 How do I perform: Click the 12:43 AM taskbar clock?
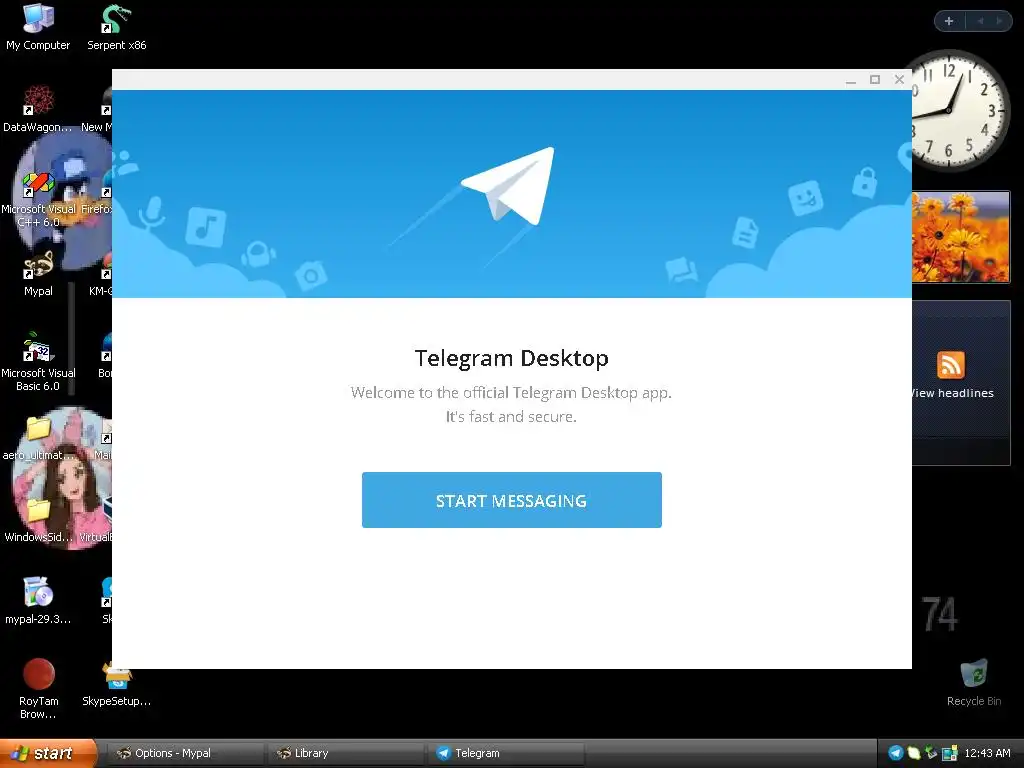point(987,753)
